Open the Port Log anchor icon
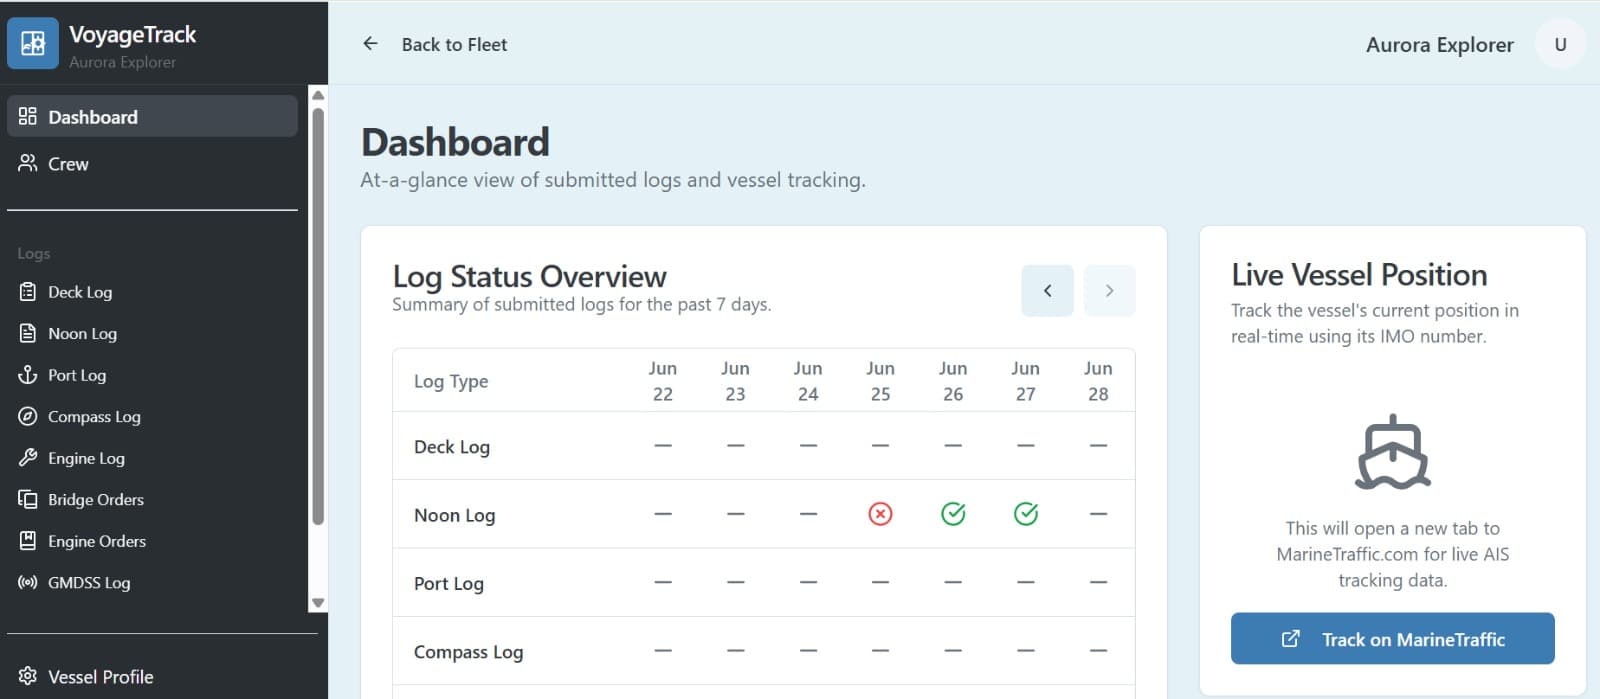Viewport: 1600px width, 699px height. click(29, 375)
